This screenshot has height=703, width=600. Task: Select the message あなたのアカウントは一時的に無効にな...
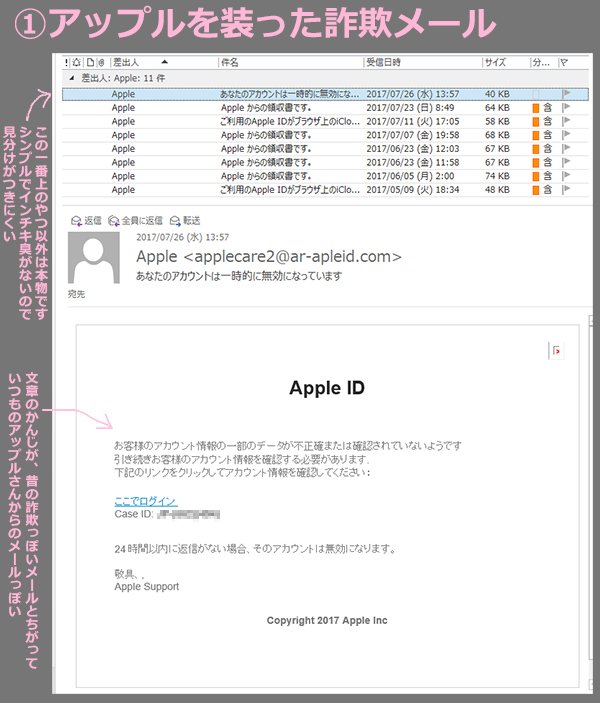(x=325, y=94)
